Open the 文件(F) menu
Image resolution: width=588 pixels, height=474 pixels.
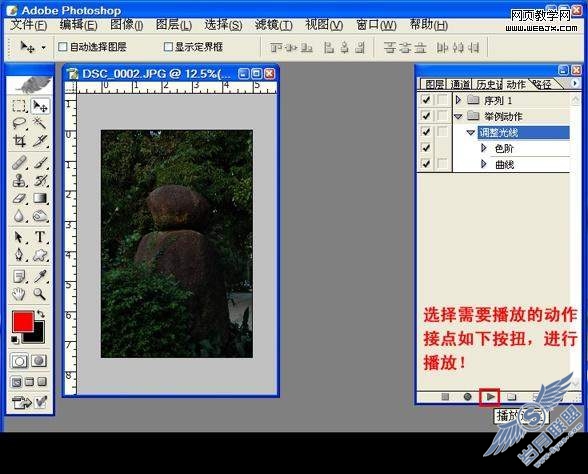pos(28,25)
